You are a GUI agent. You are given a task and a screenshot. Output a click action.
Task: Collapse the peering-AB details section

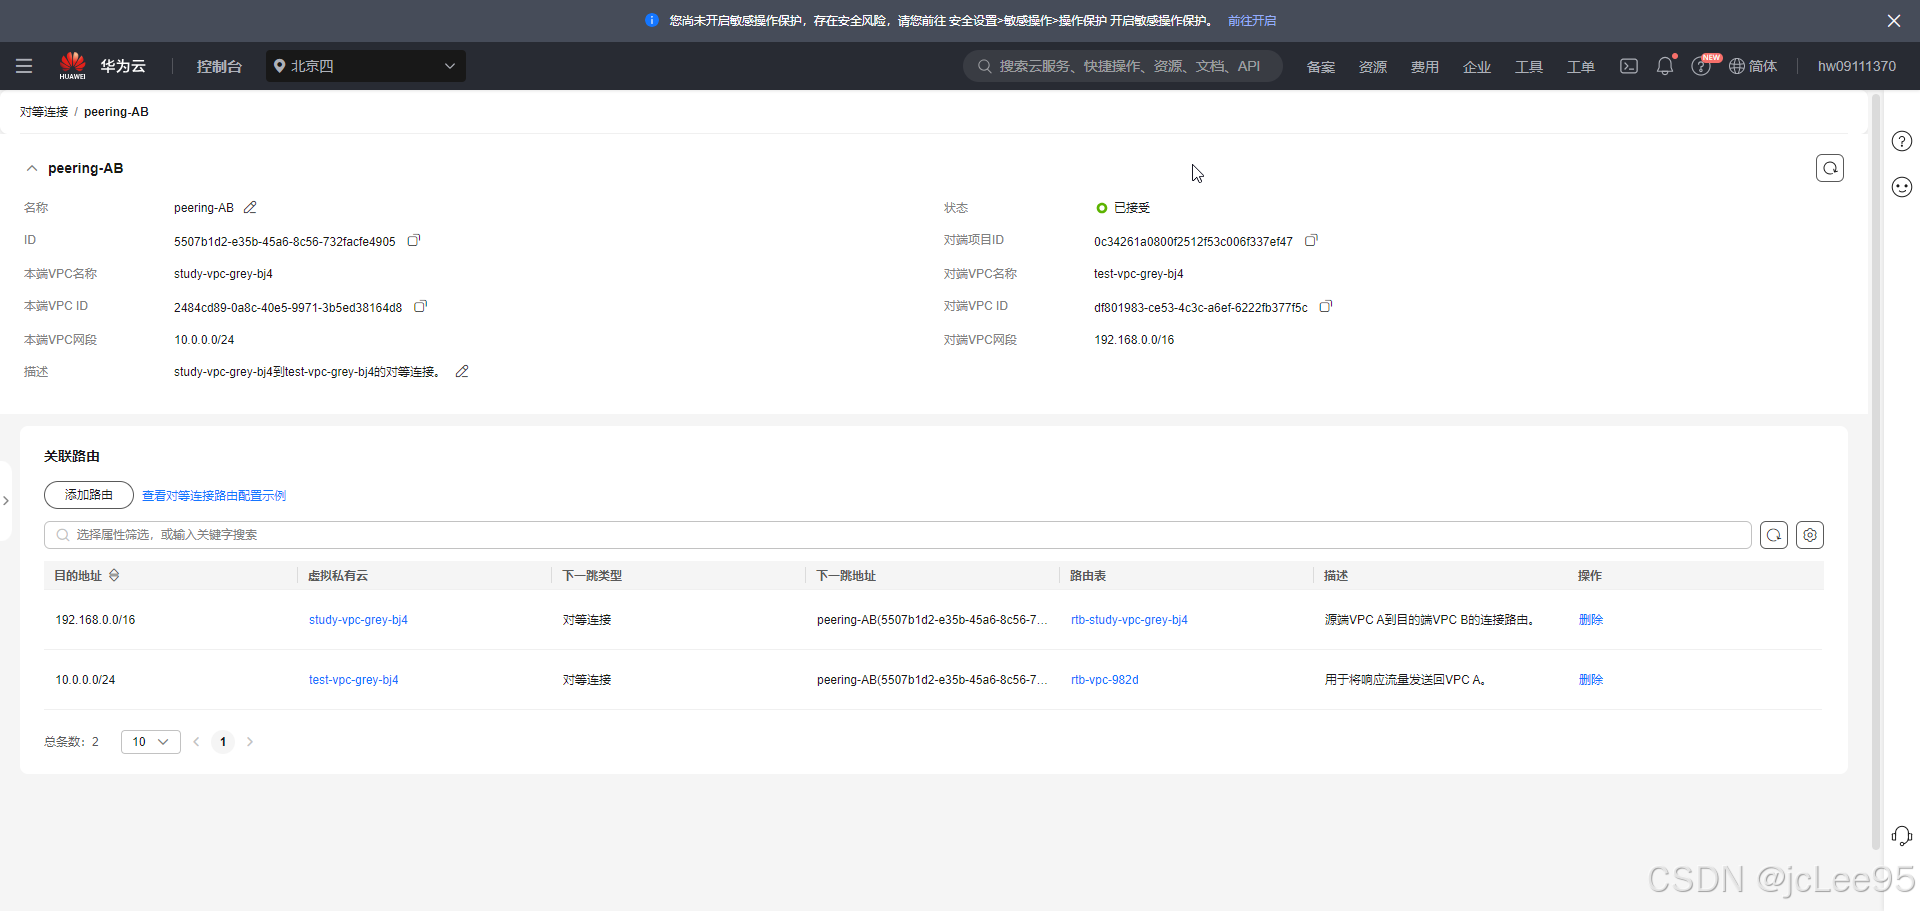tap(32, 168)
